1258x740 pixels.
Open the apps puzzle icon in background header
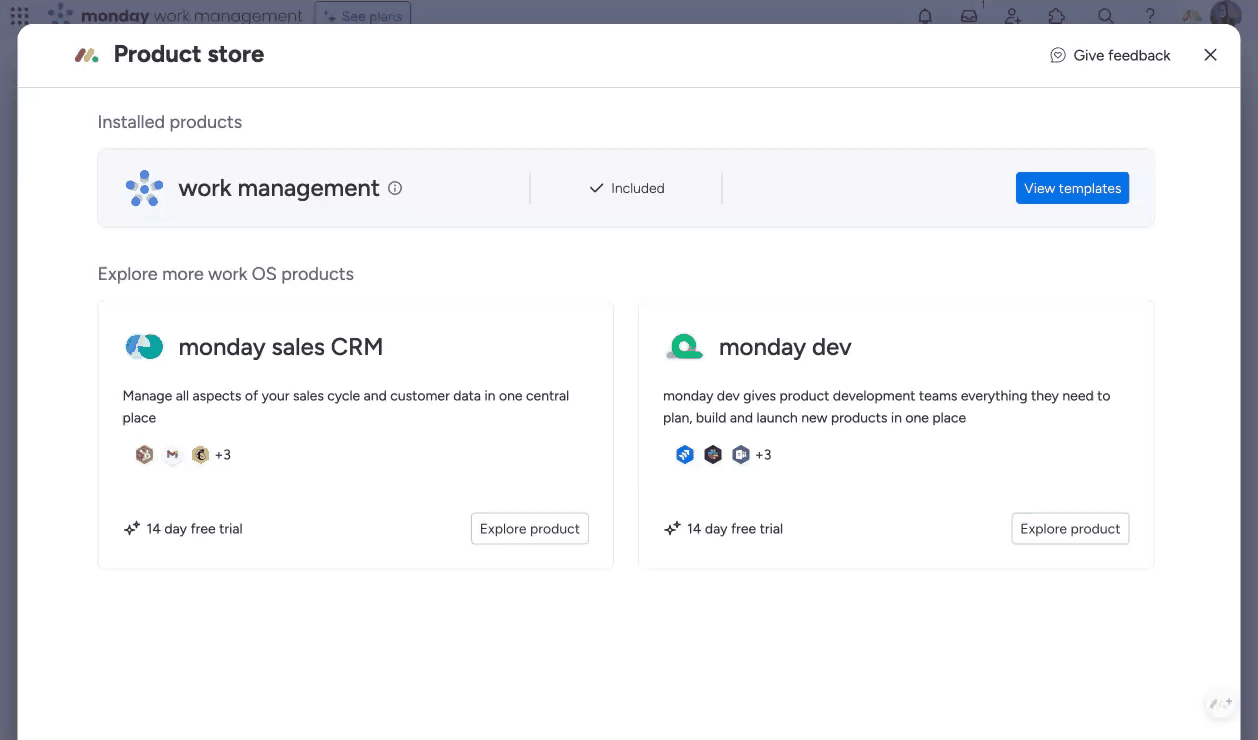1057,16
